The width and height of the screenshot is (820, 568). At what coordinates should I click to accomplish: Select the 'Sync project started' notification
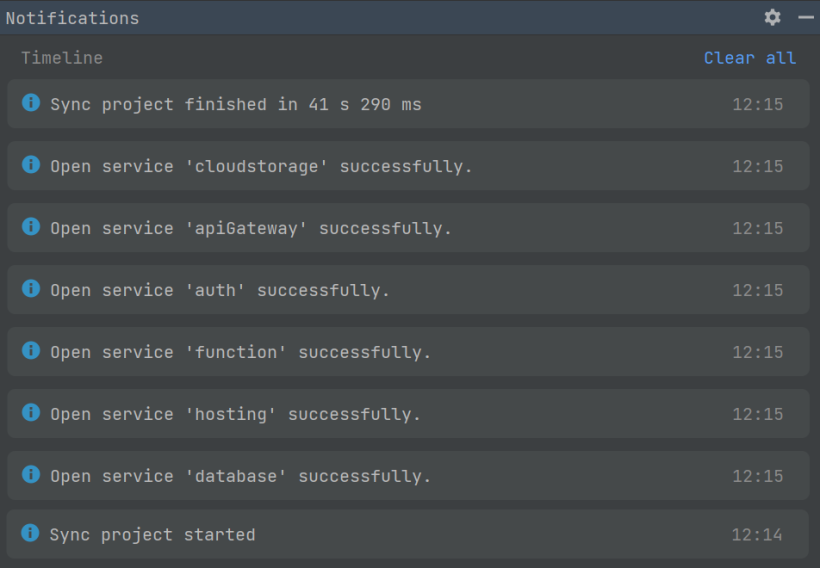click(408, 534)
